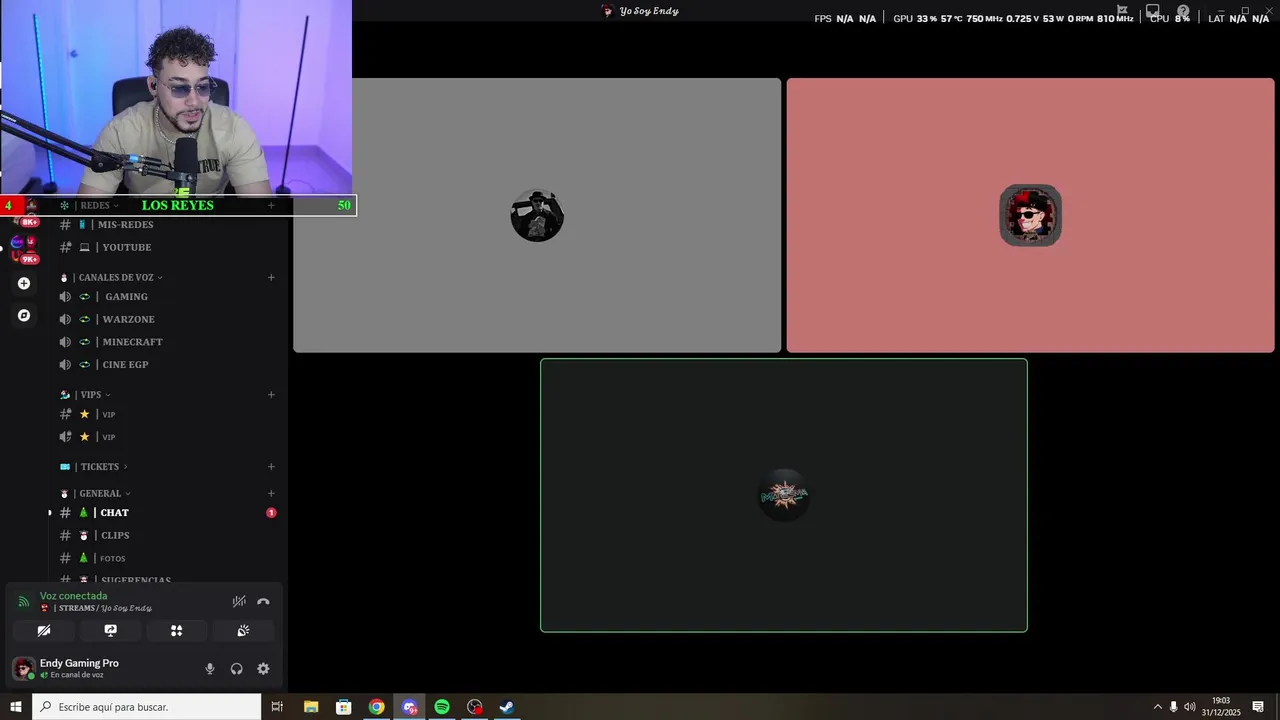
Task: Open Spotify from the taskbar
Action: [442, 707]
